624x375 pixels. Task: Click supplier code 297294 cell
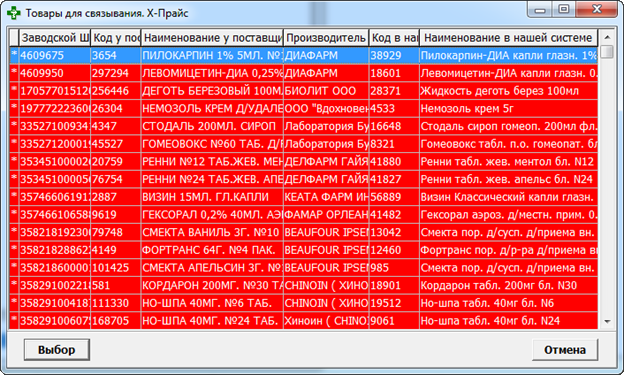116,73
